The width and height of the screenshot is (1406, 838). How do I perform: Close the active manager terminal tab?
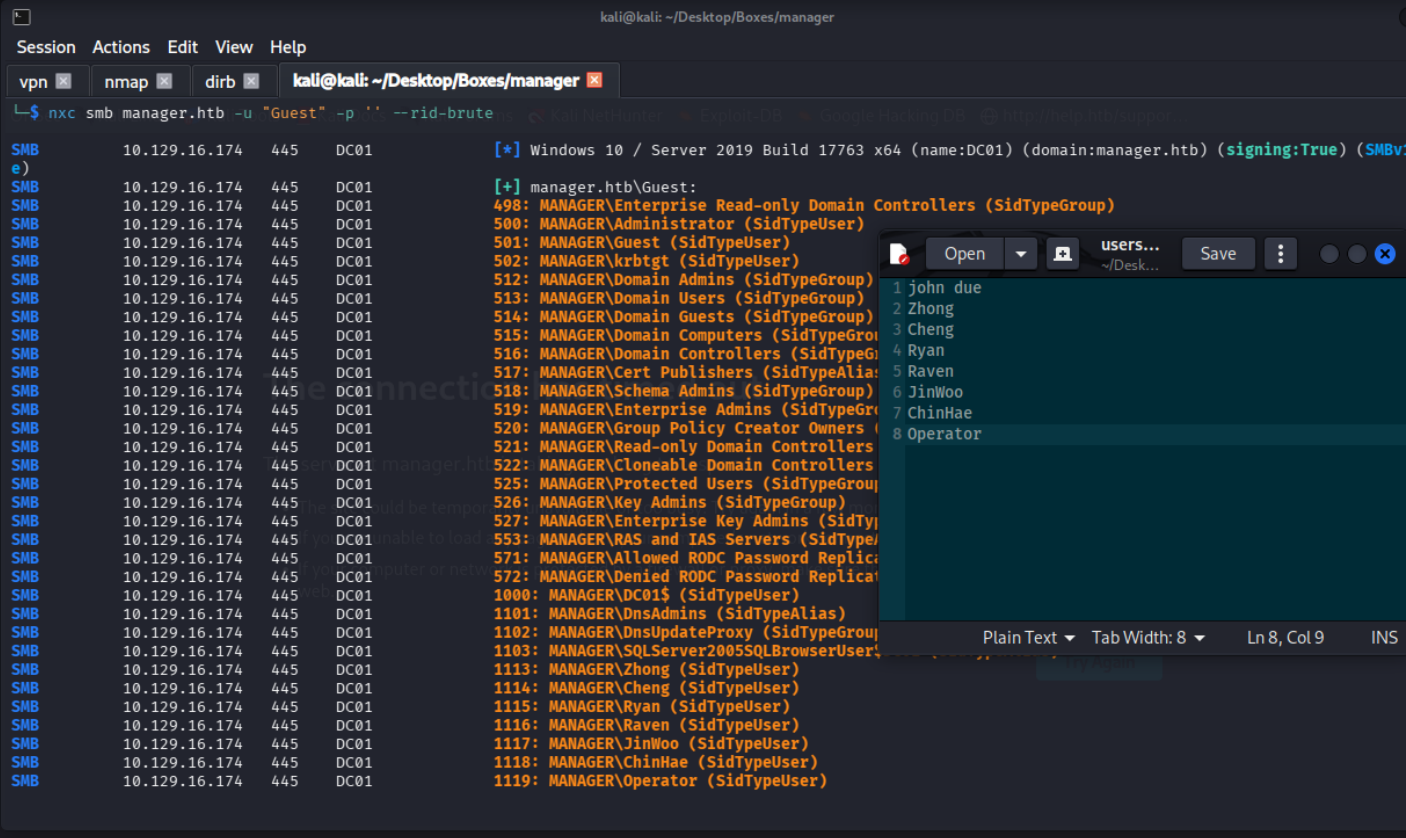pos(594,80)
